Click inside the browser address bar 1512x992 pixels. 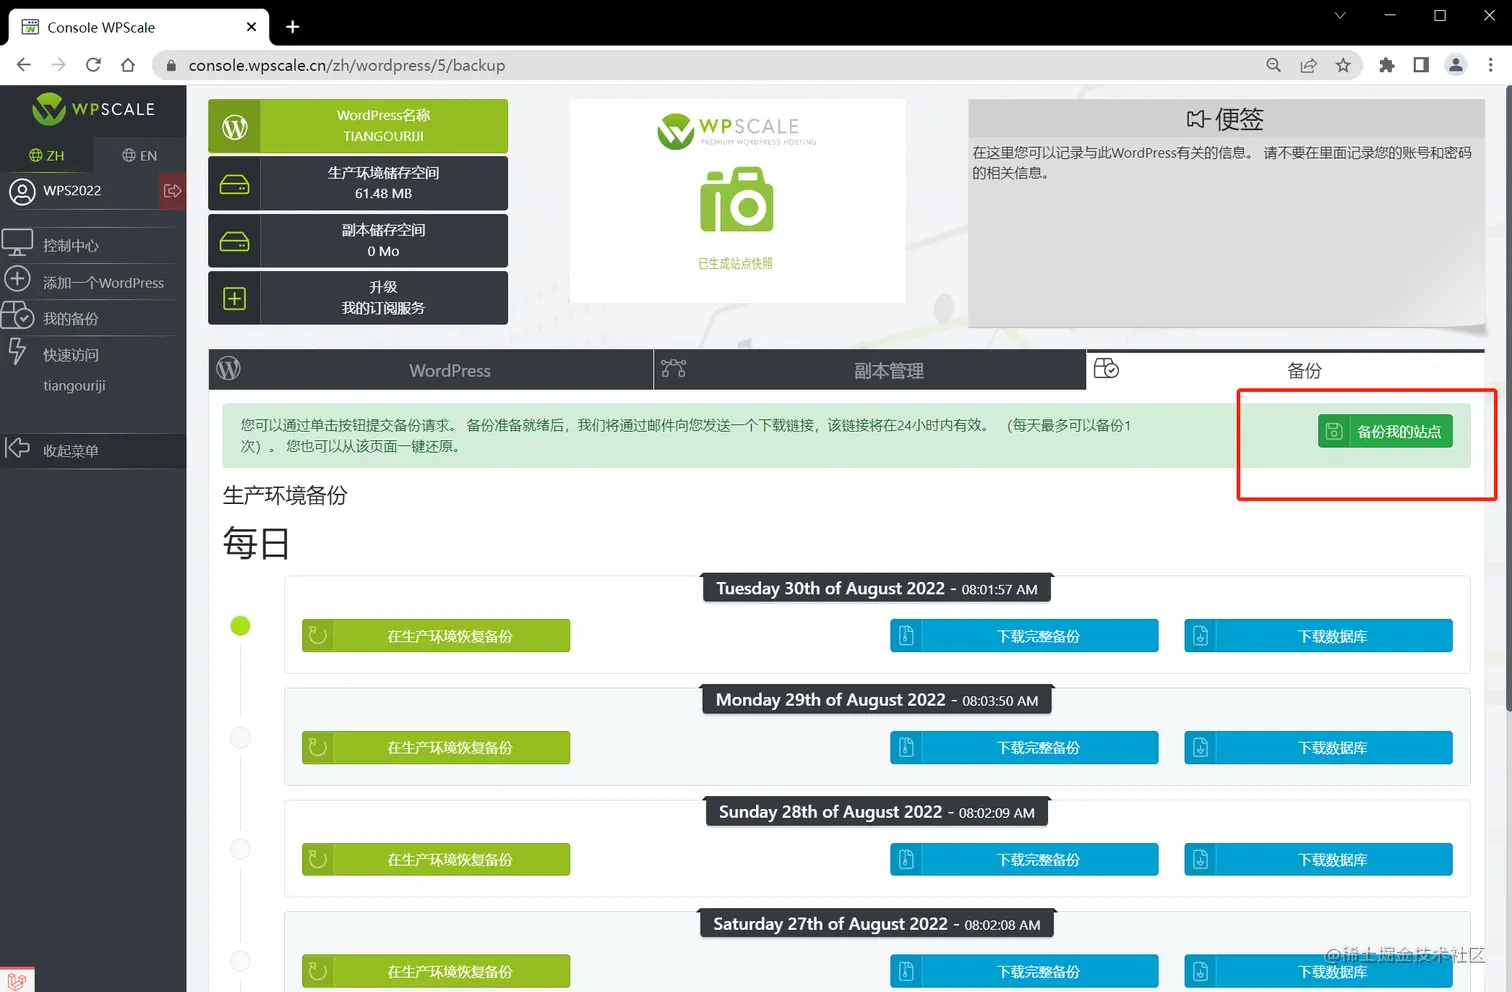pos(400,64)
